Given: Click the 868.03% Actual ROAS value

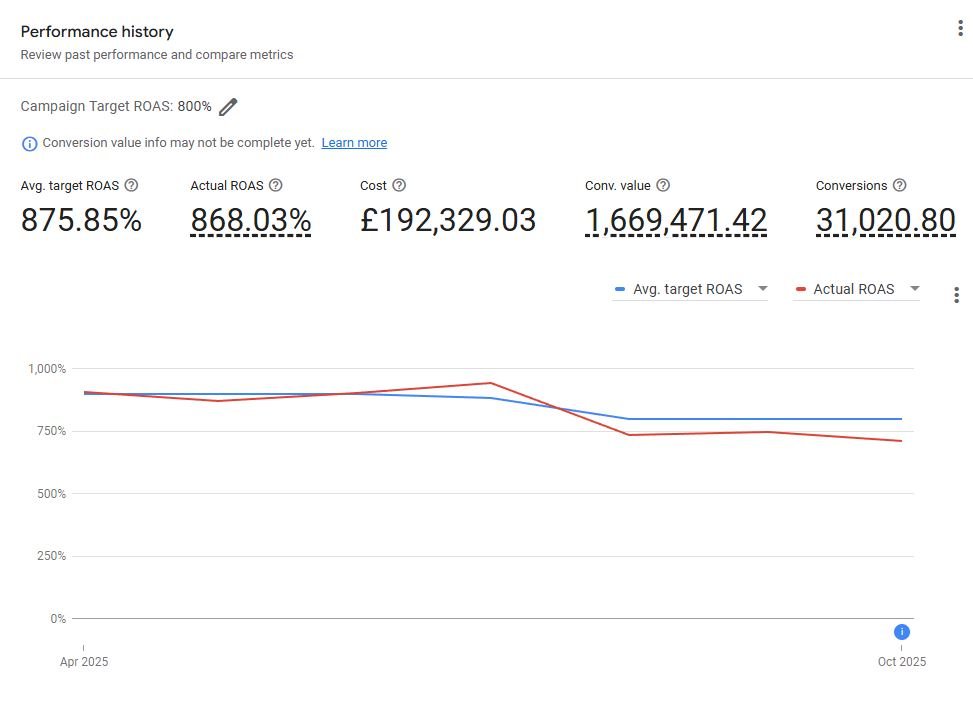Looking at the screenshot, I should tap(251, 220).
